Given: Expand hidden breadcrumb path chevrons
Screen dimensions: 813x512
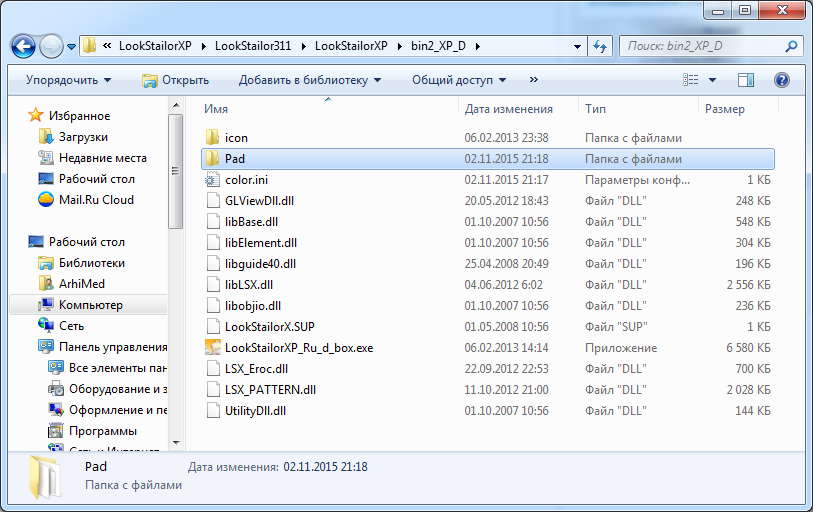Looking at the screenshot, I should (x=107, y=46).
